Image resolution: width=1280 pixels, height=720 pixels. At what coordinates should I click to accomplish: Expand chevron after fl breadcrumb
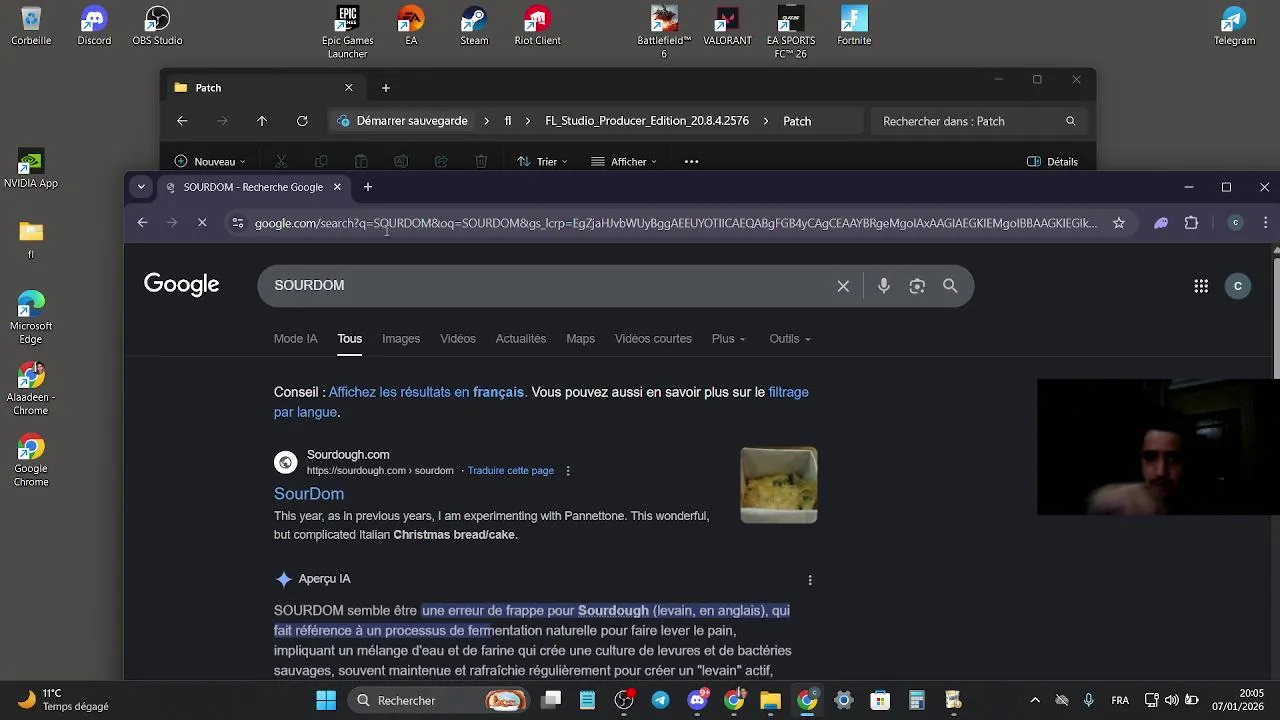527,121
